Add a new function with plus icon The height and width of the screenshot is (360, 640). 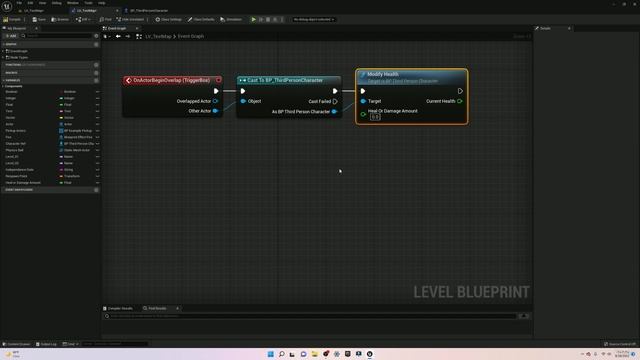click(x=96, y=65)
